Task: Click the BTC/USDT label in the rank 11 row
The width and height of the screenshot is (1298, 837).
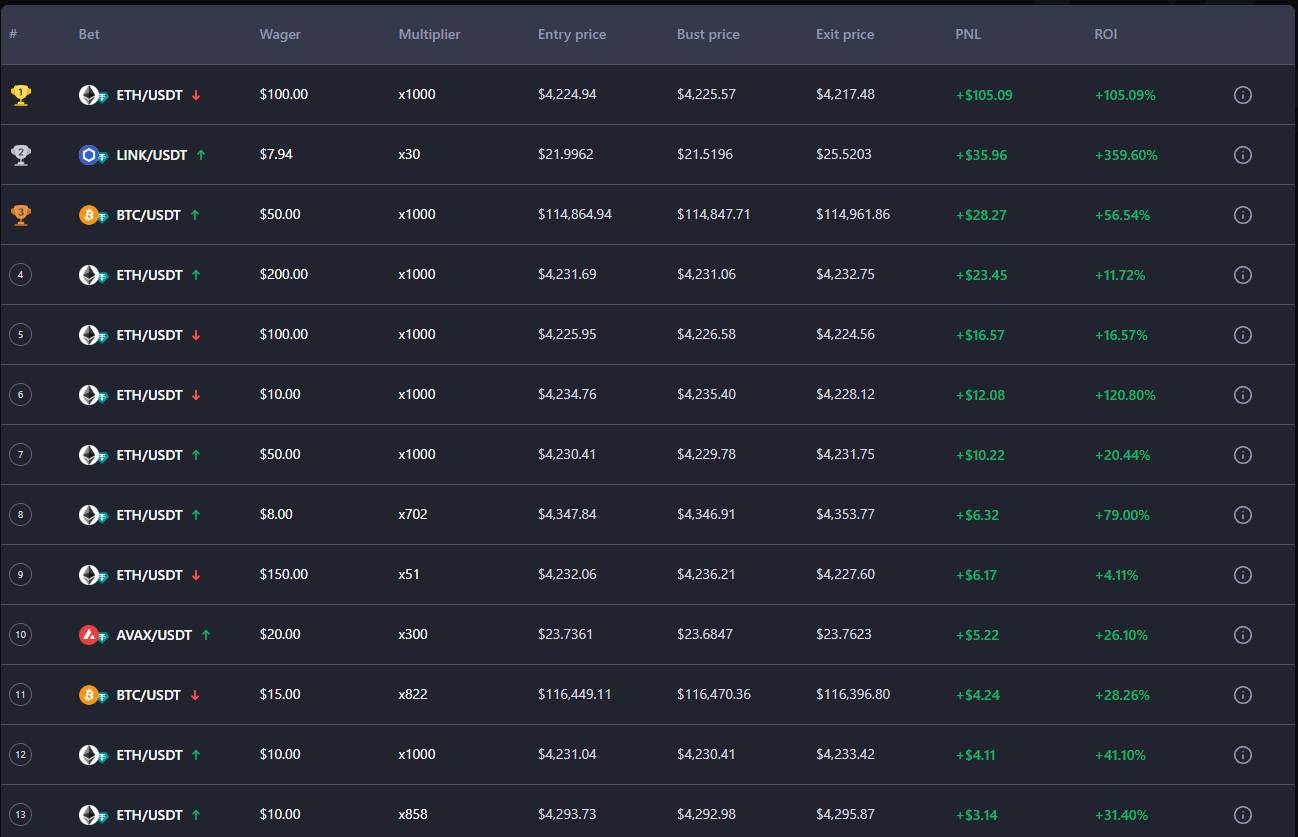Action: coord(149,695)
